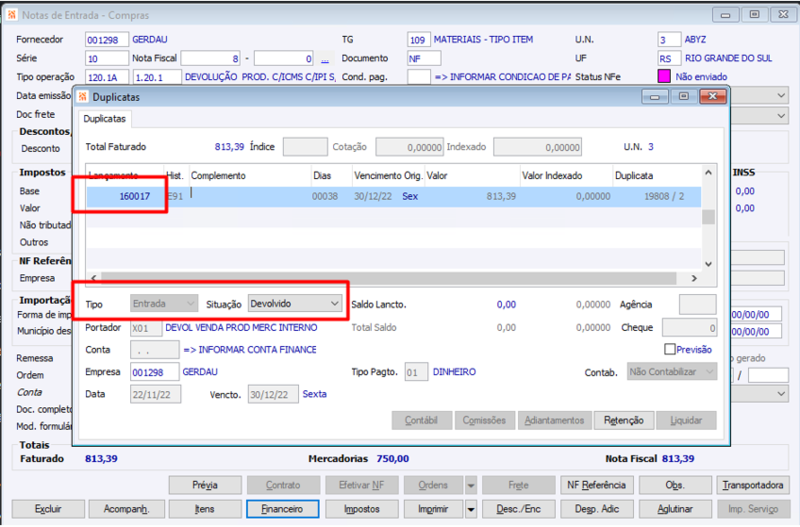Click the Vencto. date field 30/12/22
Viewport: 800px width, 527px height.
point(273,394)
